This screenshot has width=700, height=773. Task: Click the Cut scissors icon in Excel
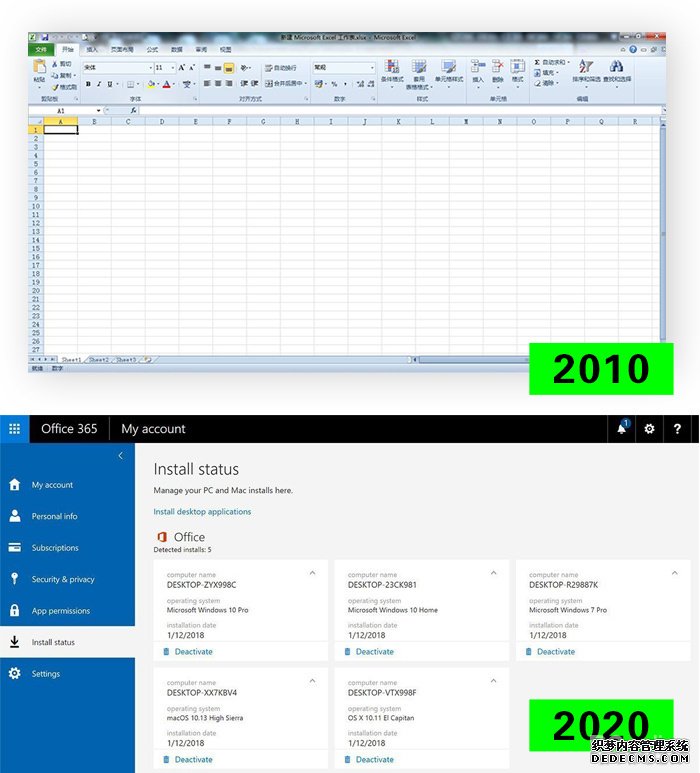point(55,64)
